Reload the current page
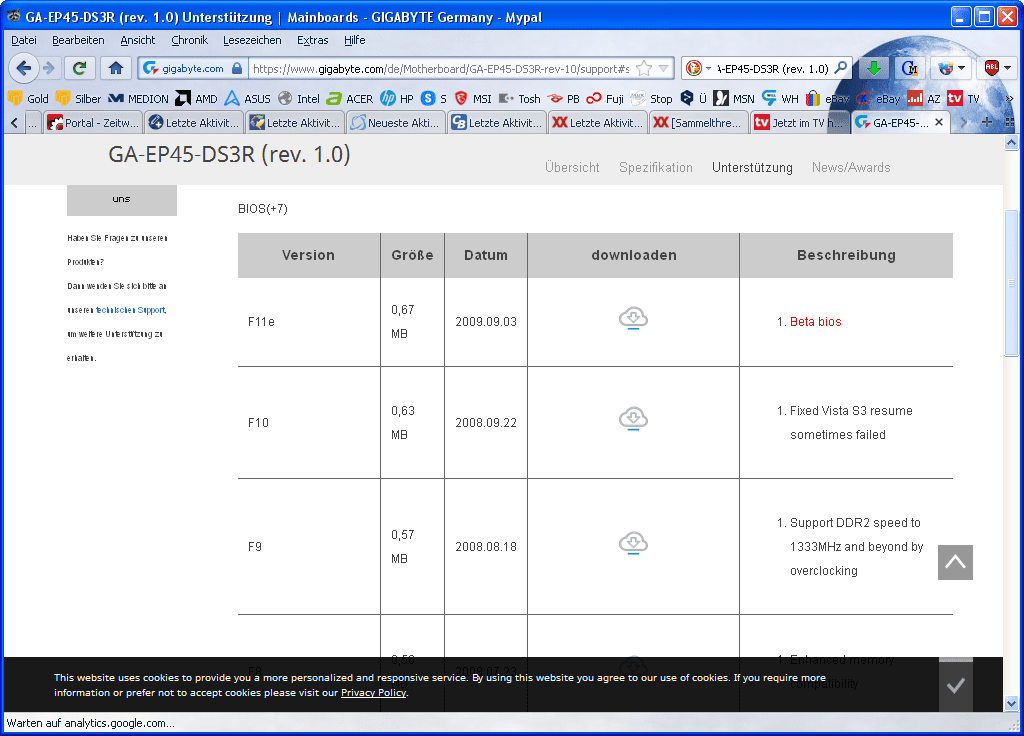Viewport: 1024px width, 736px height. click(x=80, y=68)
